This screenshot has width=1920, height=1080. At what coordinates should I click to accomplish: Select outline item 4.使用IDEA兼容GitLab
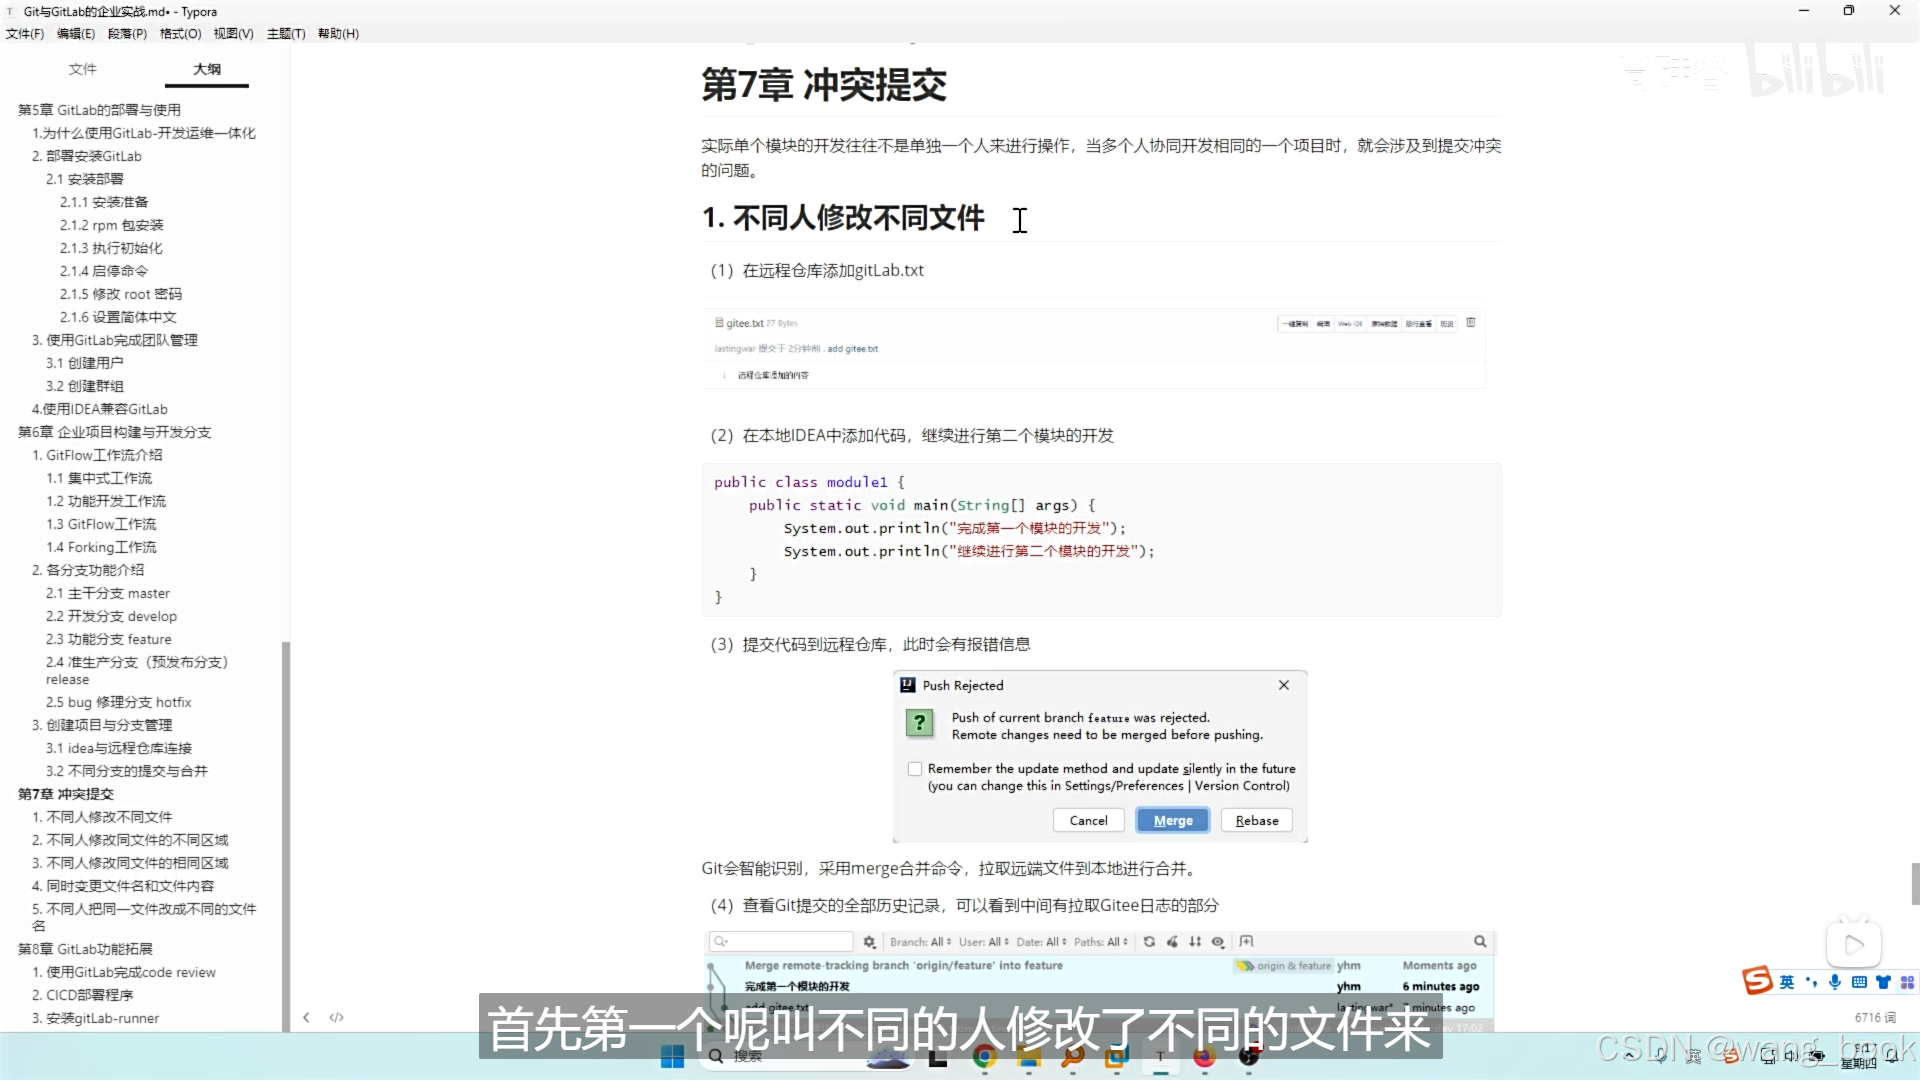point(99,409)
